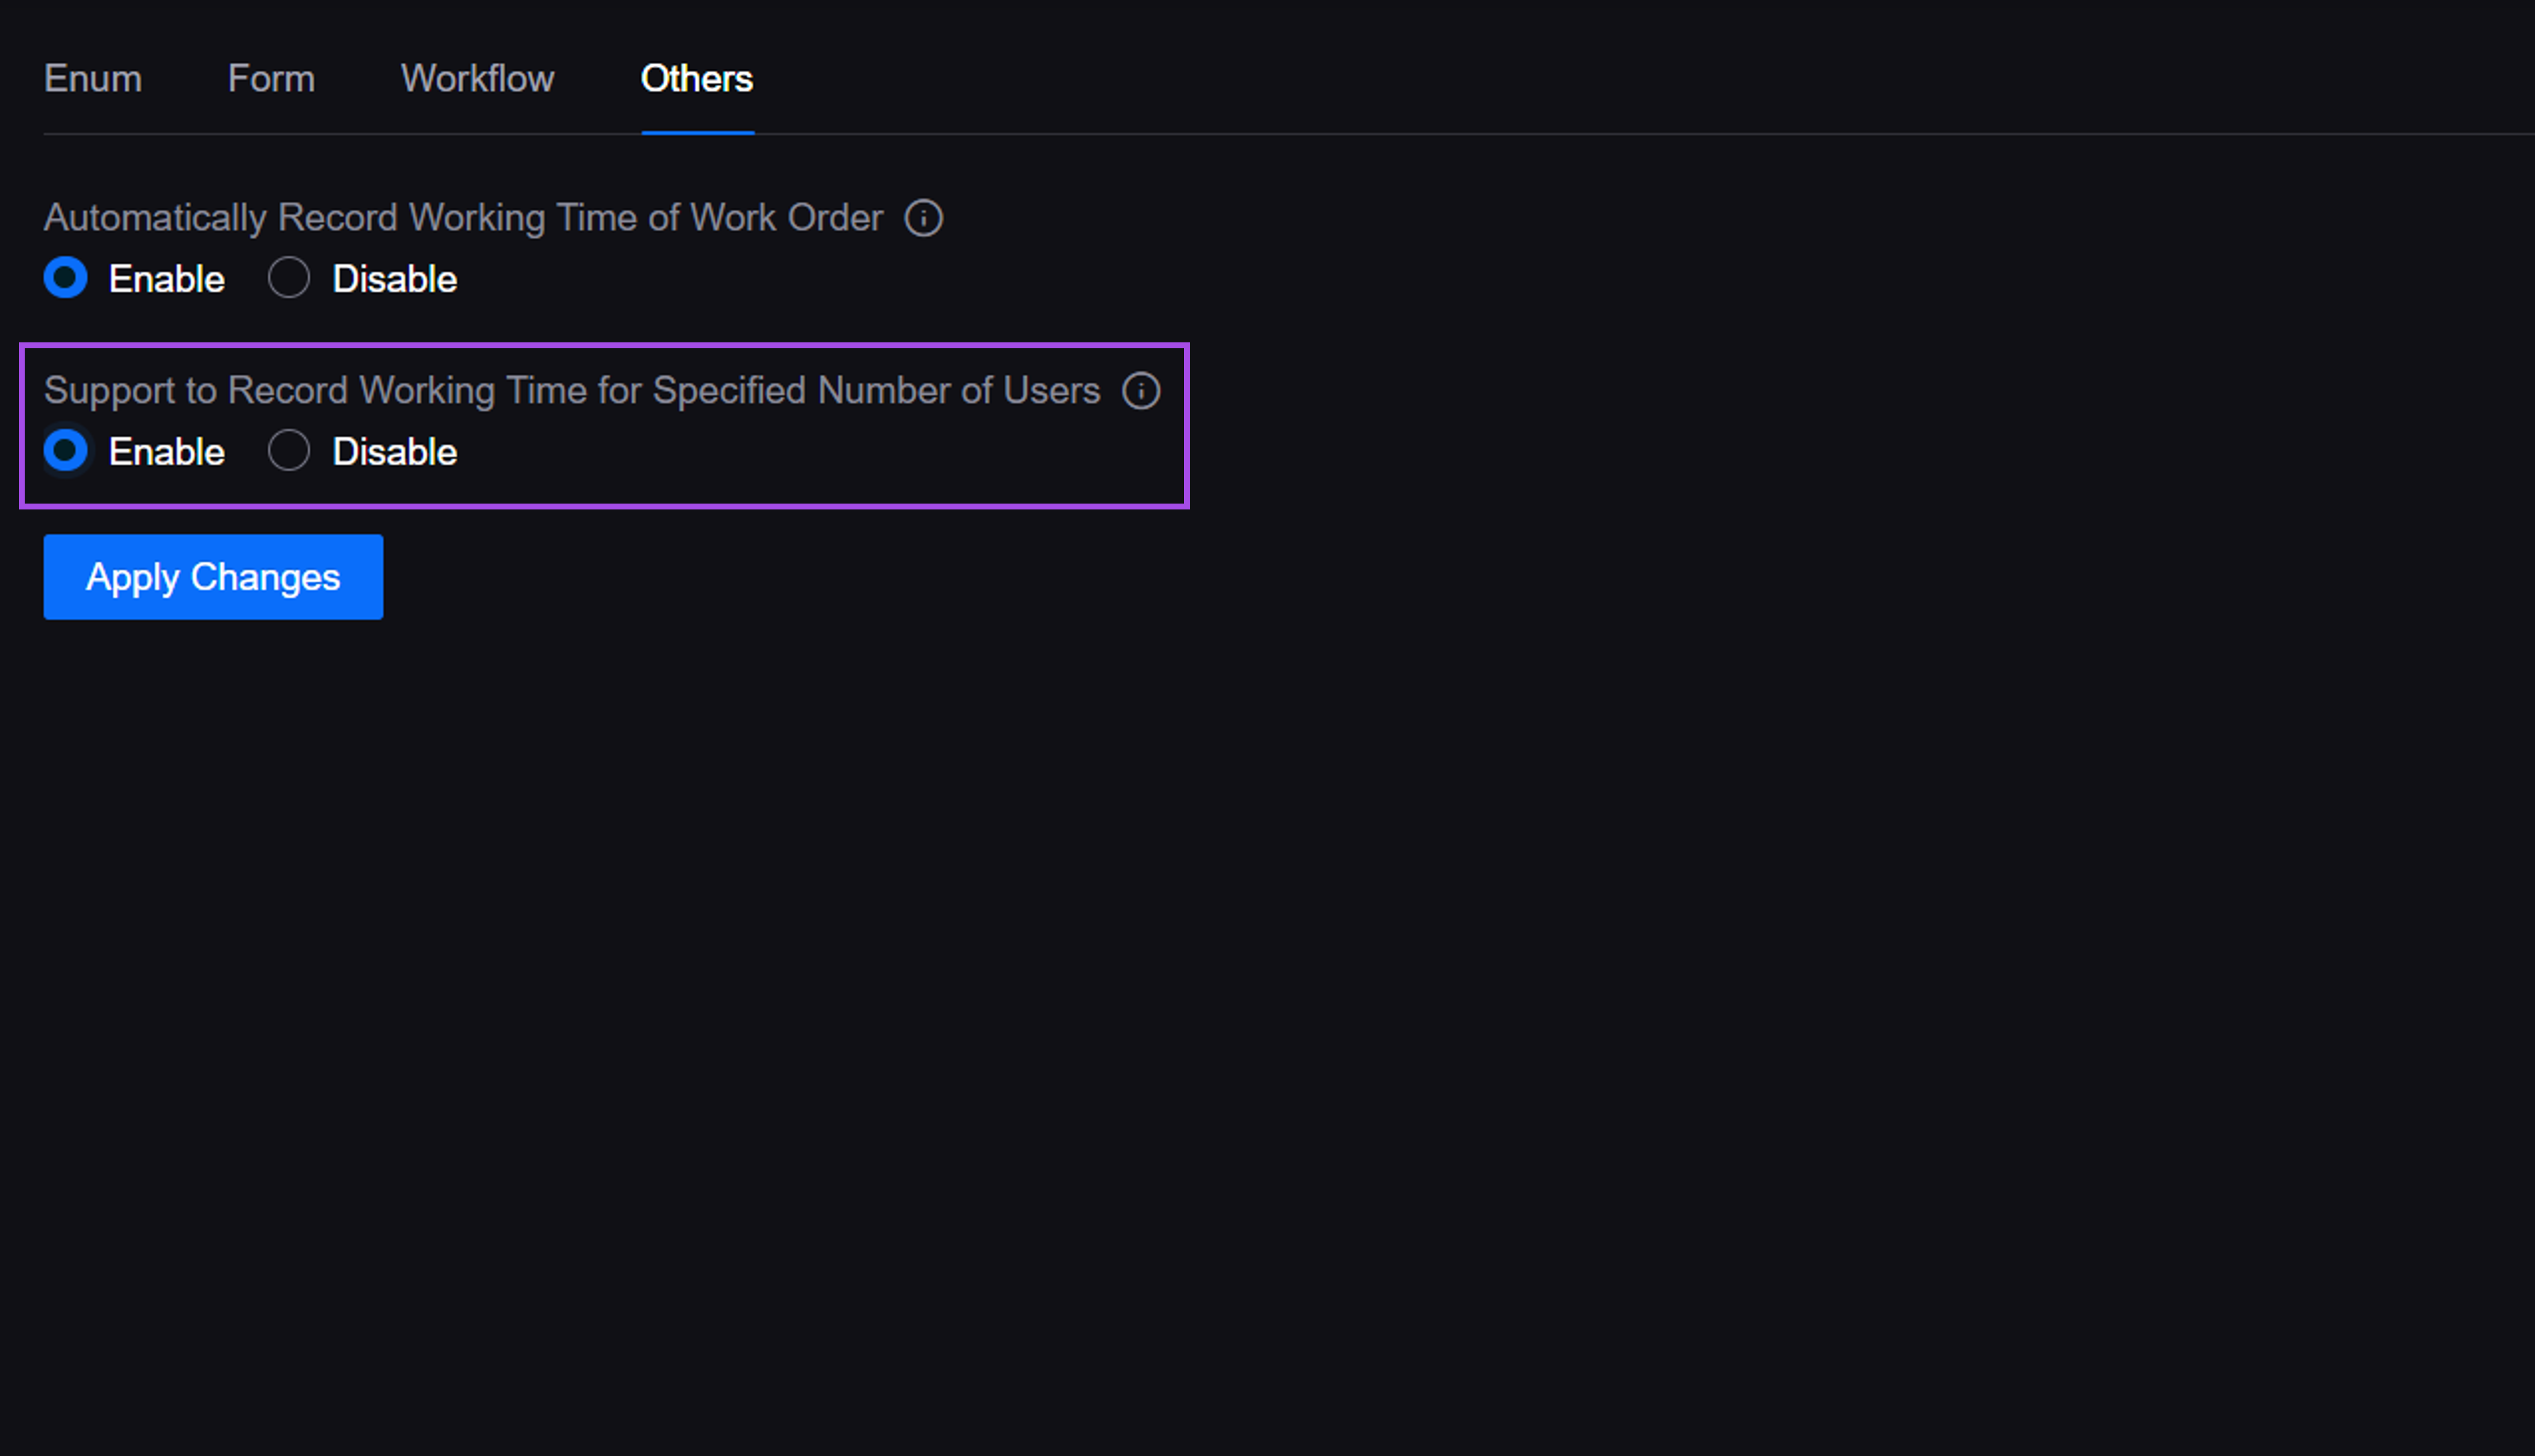
Task: Click 'Enable' label text under Specified Number of Users
Action: pyautogui.click(x=166, y=452)
